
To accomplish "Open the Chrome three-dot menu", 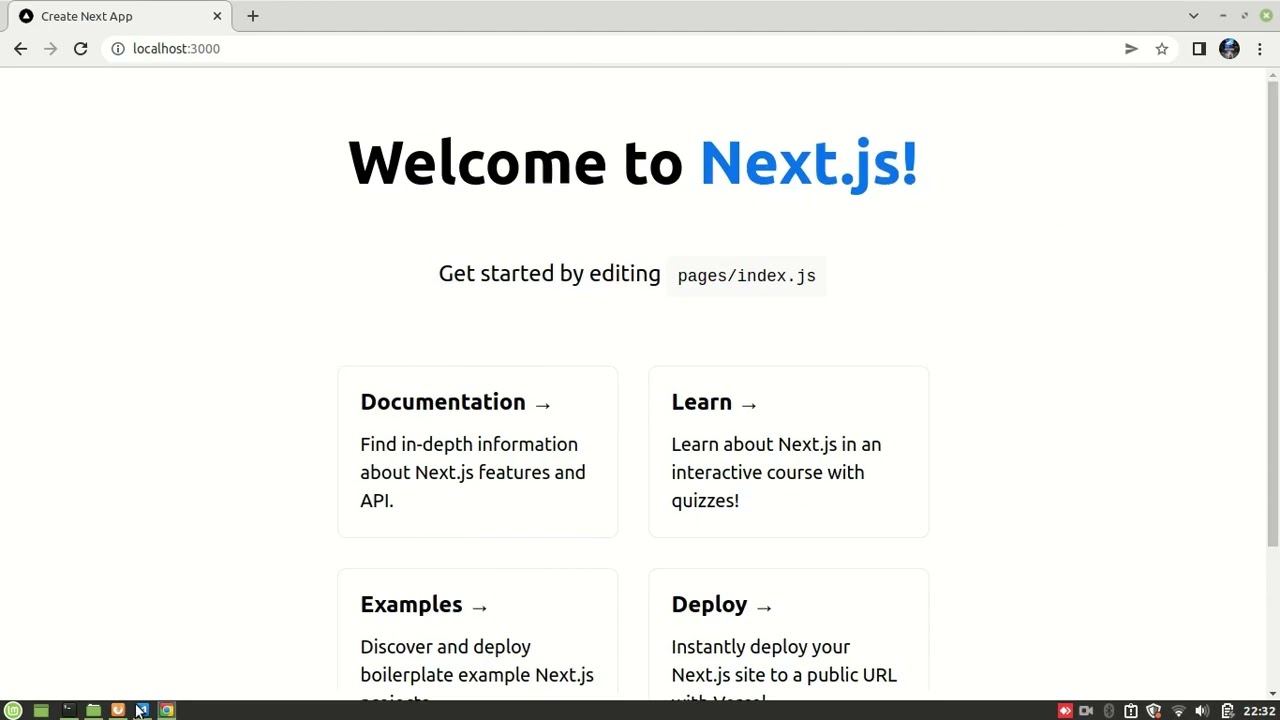I will [1260, 48].
